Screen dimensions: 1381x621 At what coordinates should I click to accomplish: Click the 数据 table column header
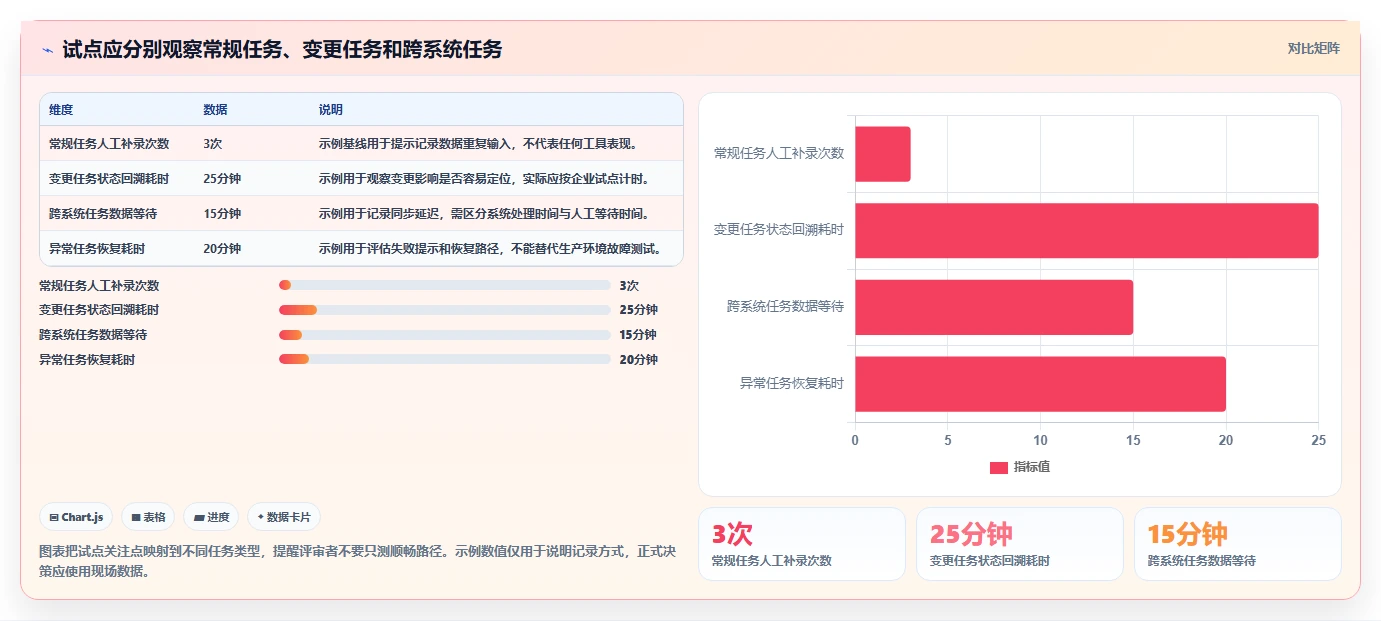215,110
